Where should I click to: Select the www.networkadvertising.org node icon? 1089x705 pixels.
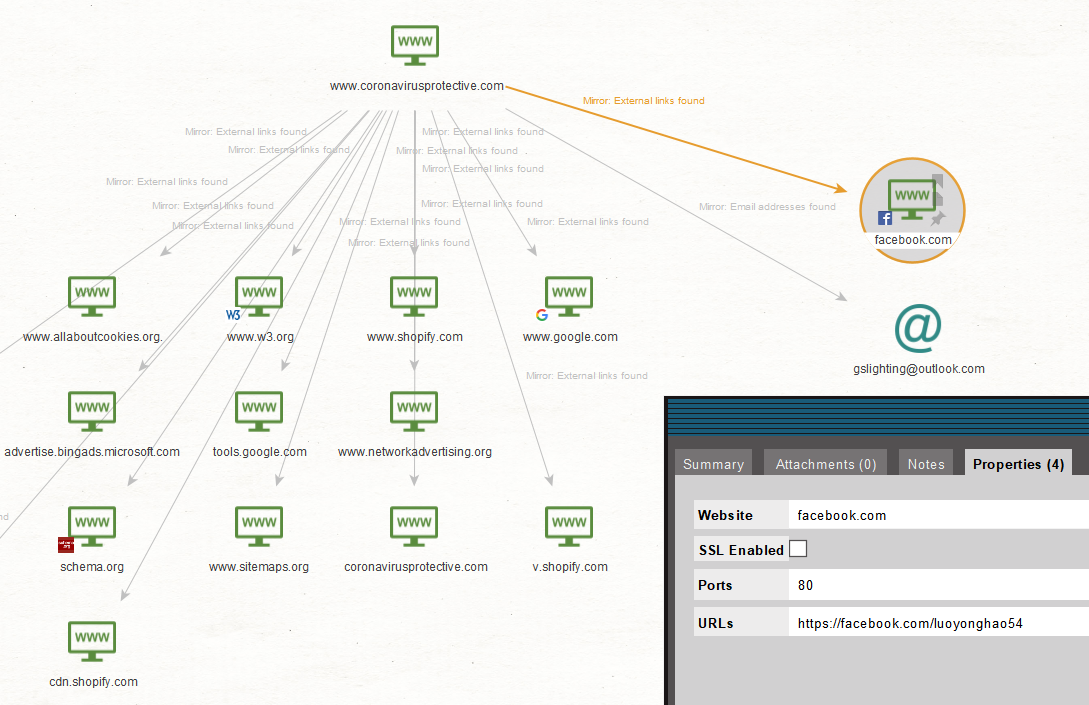415,411
